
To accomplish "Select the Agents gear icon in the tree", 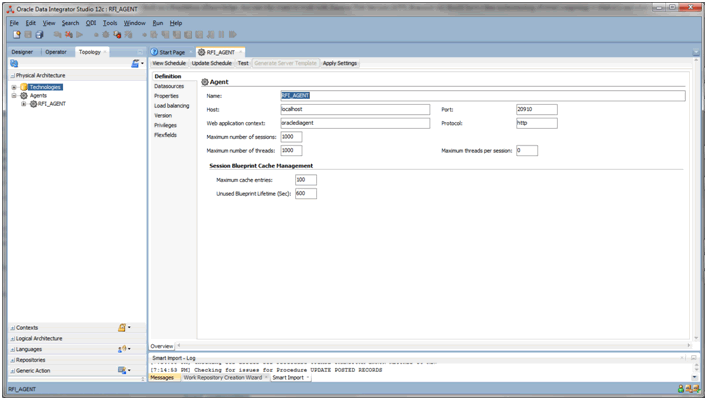I will pyautogui.click(x=24, y=96).
